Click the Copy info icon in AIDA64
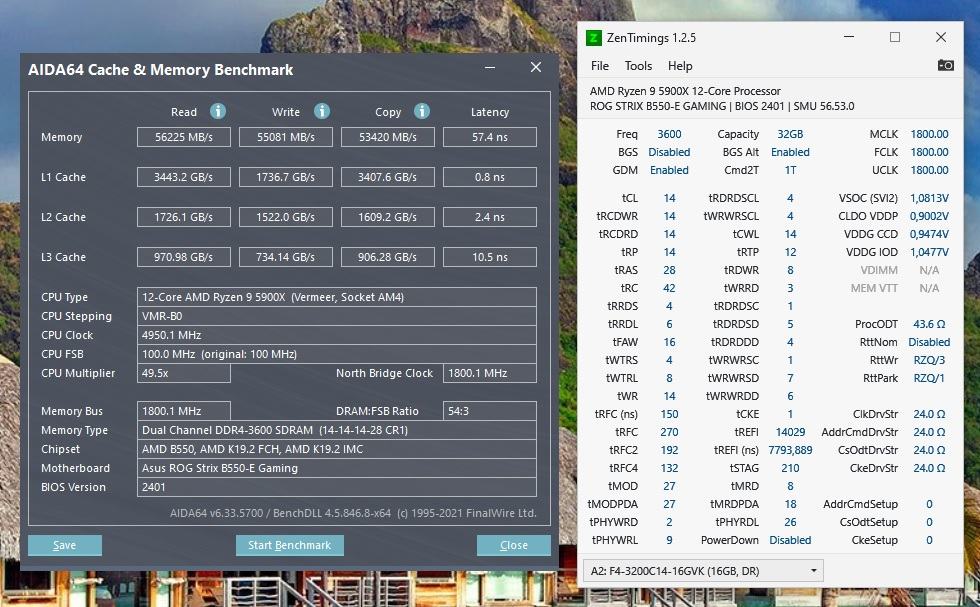The height and width of the screenshot is (607, 980). click(422, 111)
